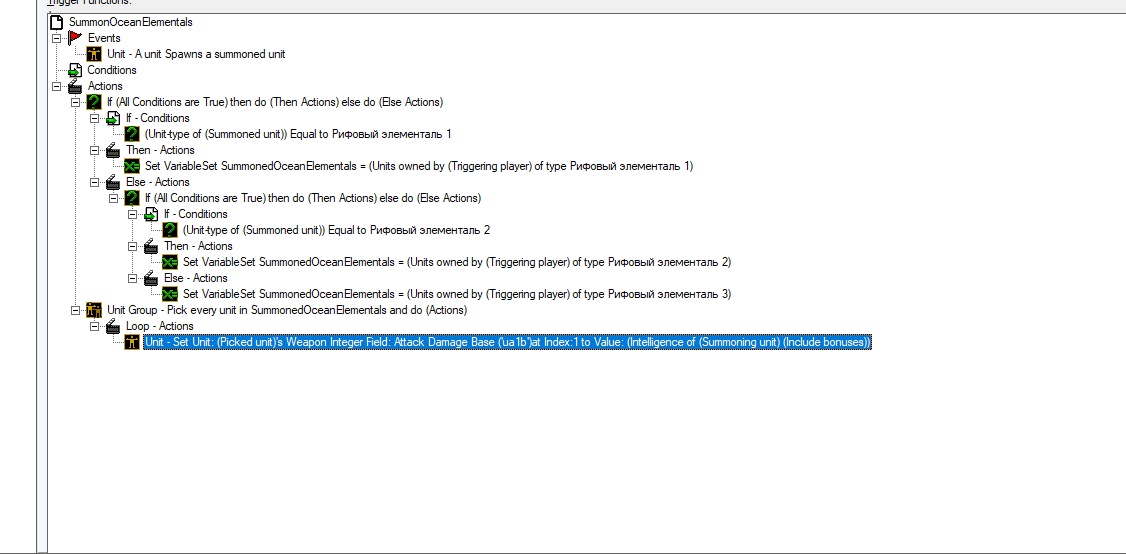Screen dimensions: 1126x554
Task: Collapse the Events node
Action: (56, 38)
